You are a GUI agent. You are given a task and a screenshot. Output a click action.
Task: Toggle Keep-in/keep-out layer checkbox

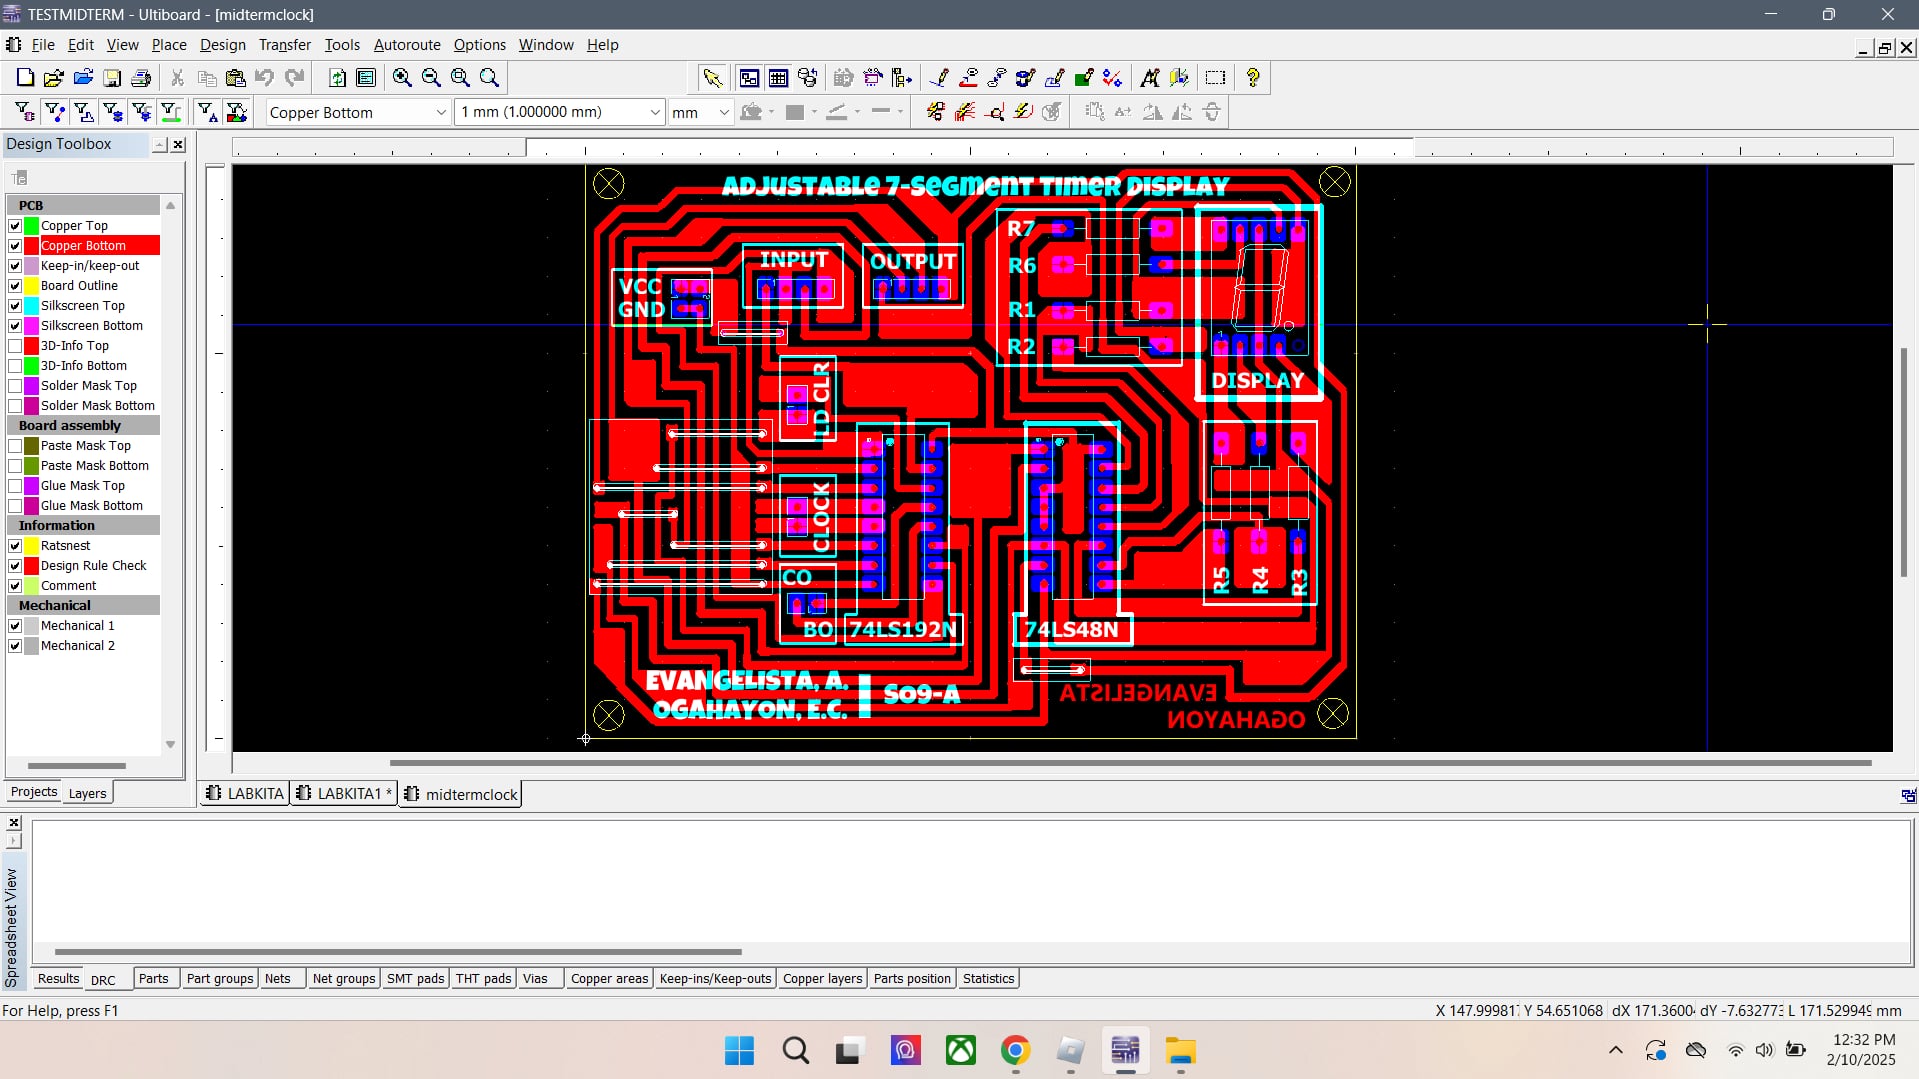pyautogui.click(x=15, y=266)
